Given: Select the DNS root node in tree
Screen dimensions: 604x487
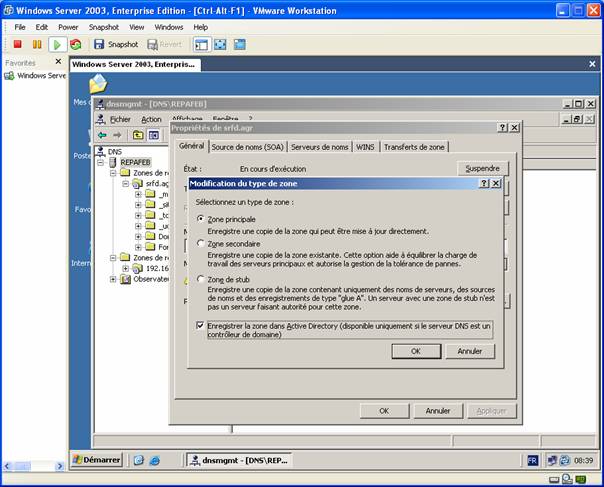Looking at the screenshot, I should point(115,151).
